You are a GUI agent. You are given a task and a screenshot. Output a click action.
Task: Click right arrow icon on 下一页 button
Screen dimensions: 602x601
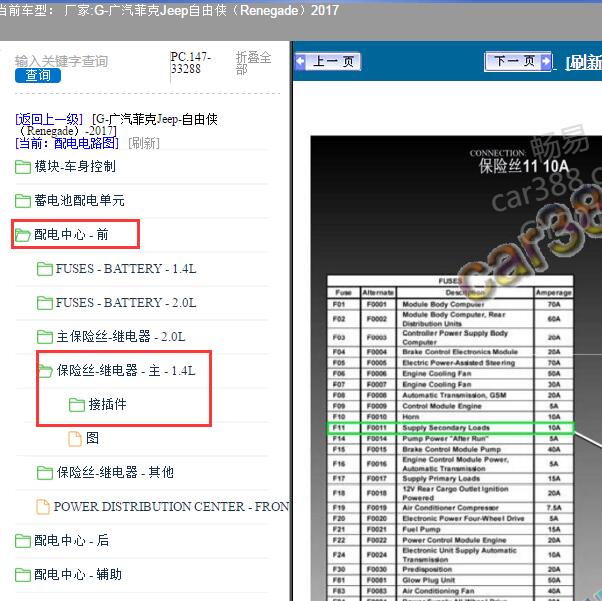point(545,61)
